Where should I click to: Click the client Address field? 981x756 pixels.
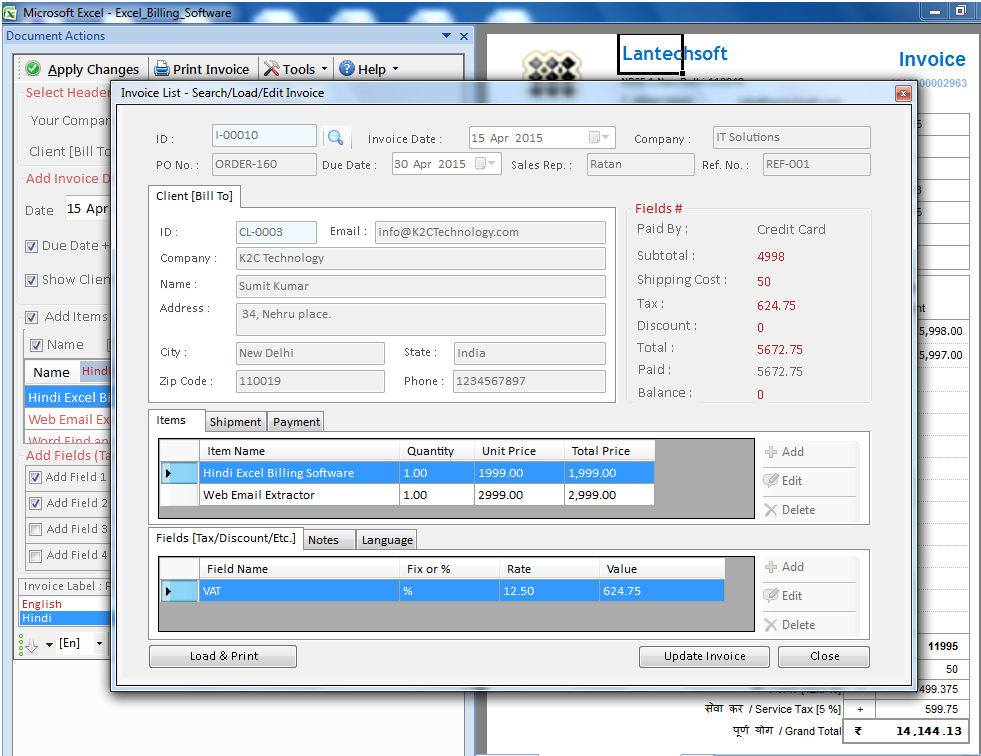421,319
